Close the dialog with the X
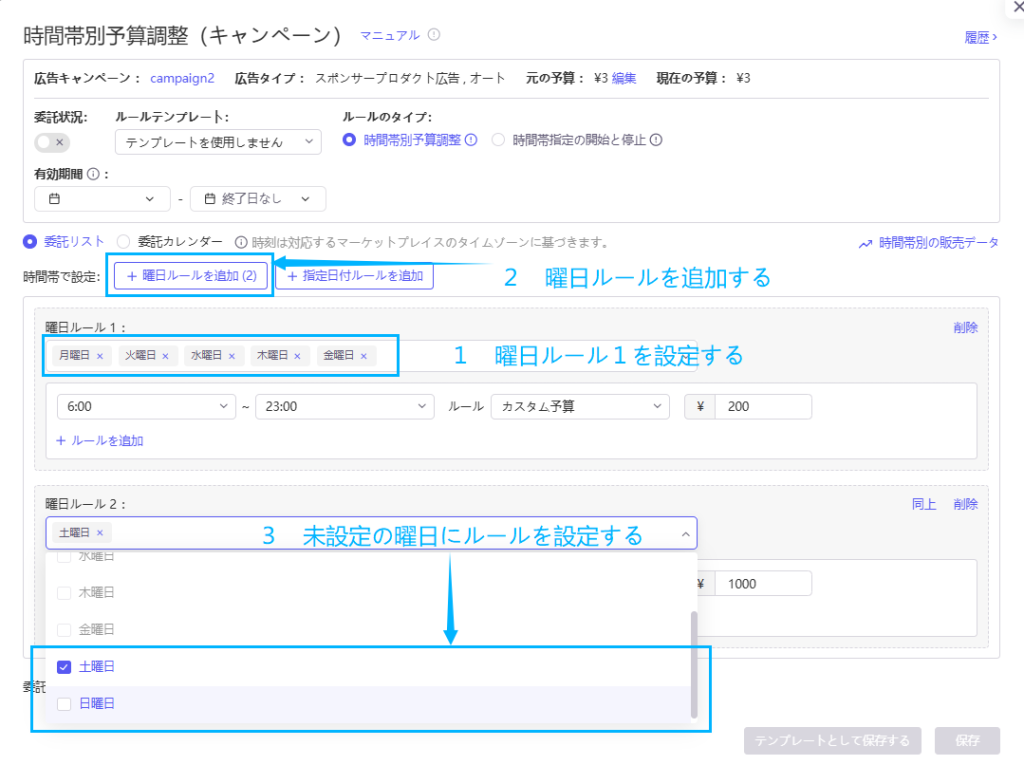 pyautogui.click(x=1017, y=7)
